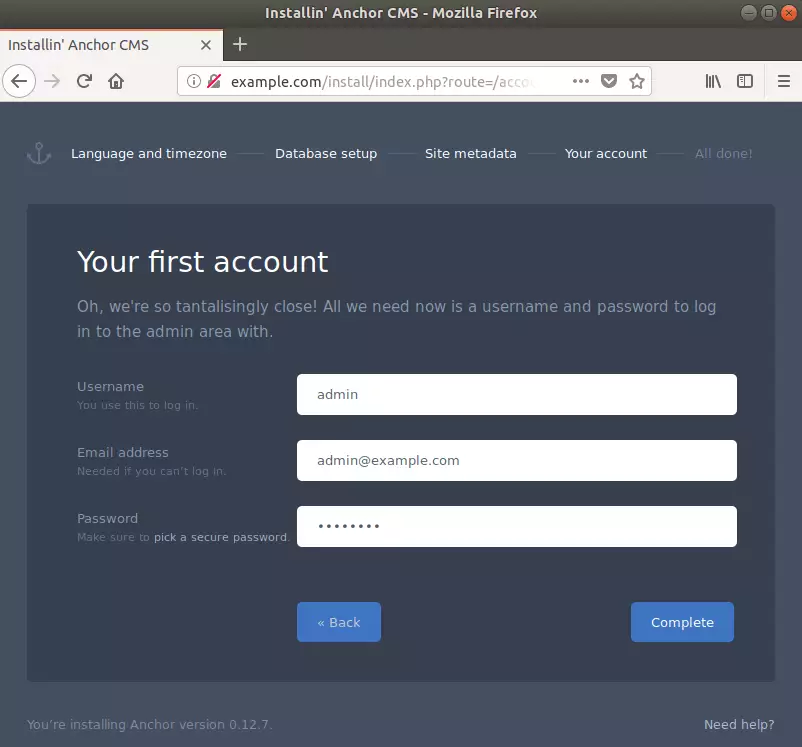
Task: Click "Needed if you can't log in." hint
Action: (x=151, y=471)
